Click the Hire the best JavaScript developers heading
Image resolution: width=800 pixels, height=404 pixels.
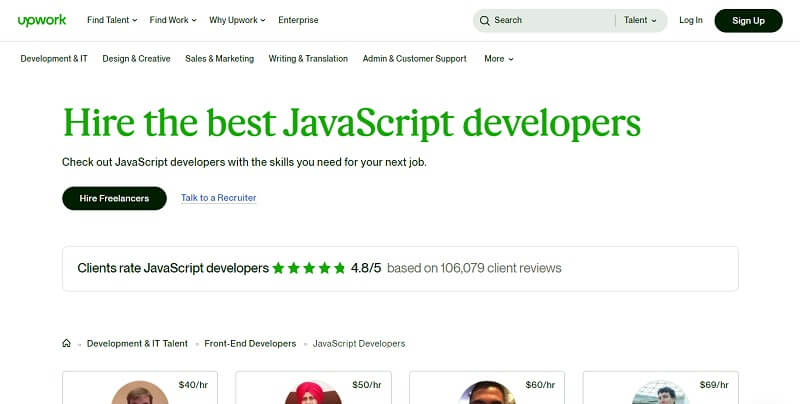(x=352, y=123)
